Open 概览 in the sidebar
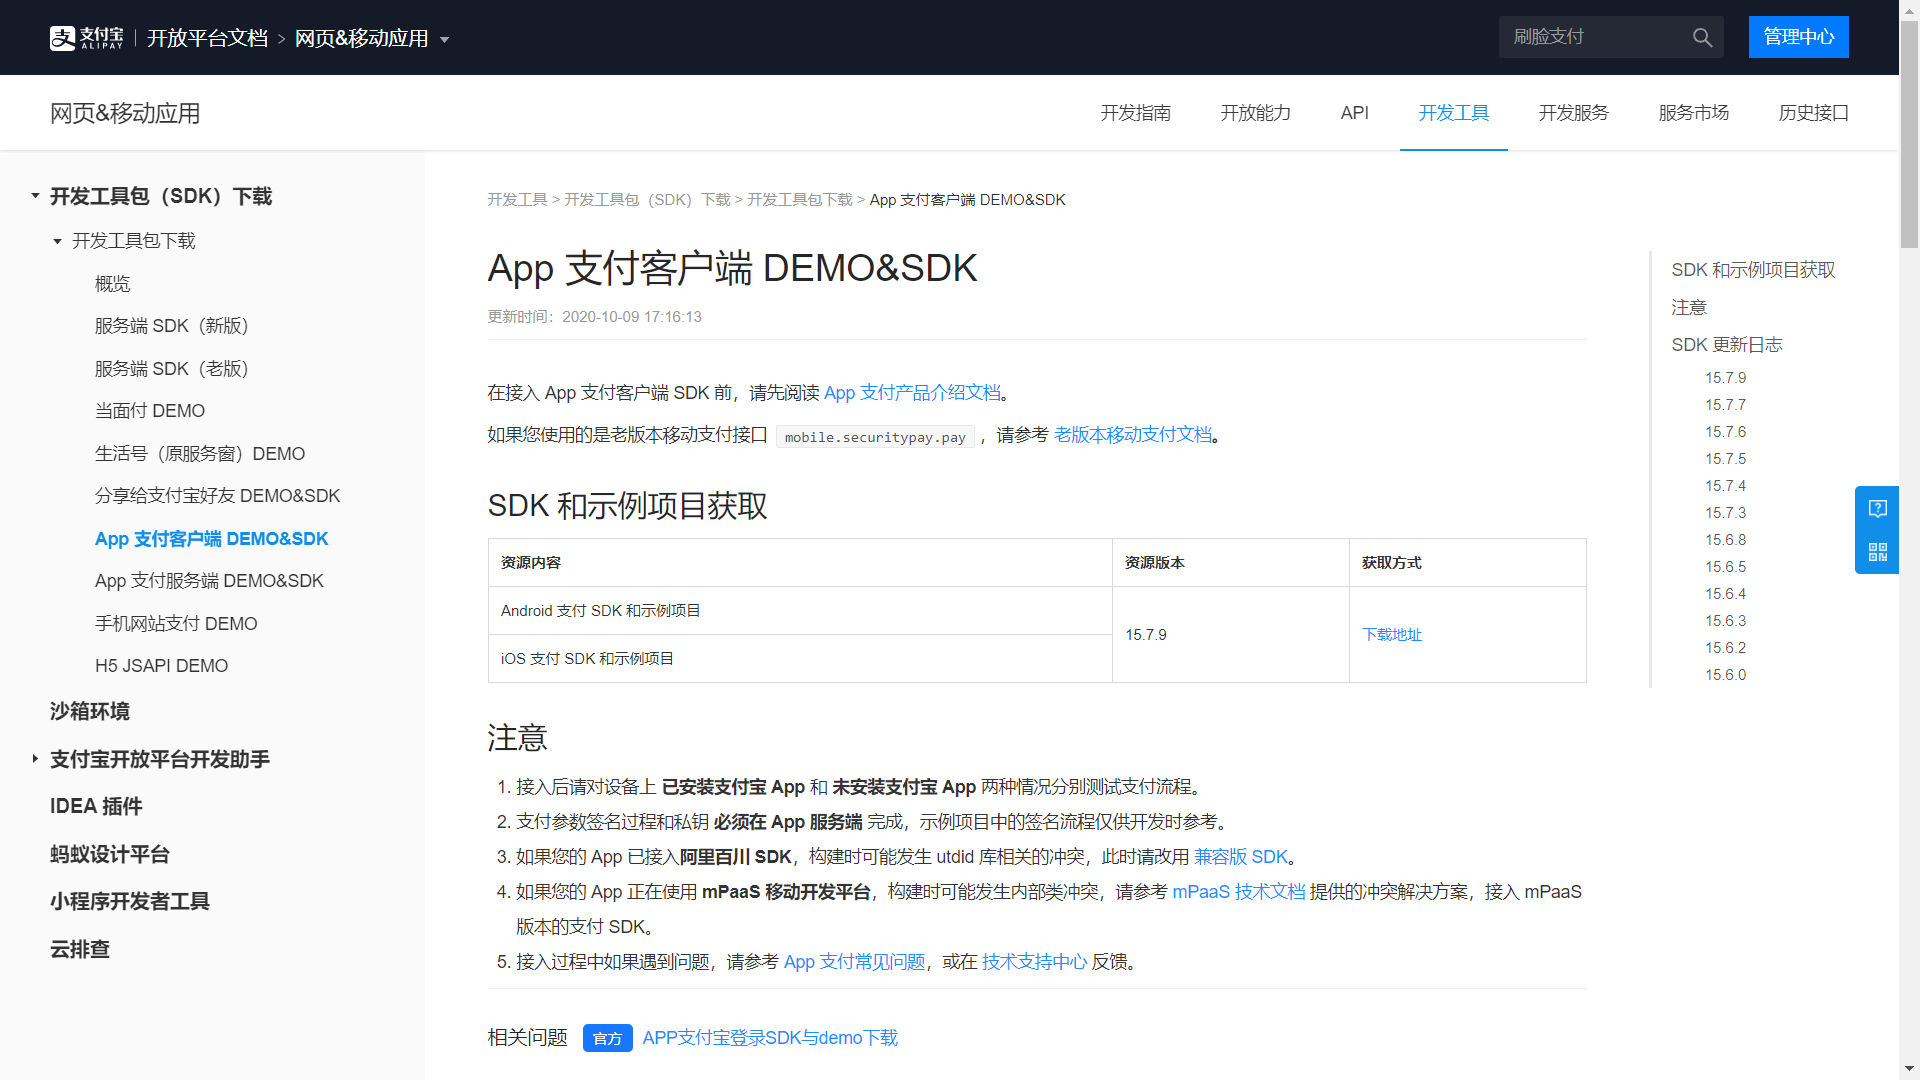 pos(112,284)
